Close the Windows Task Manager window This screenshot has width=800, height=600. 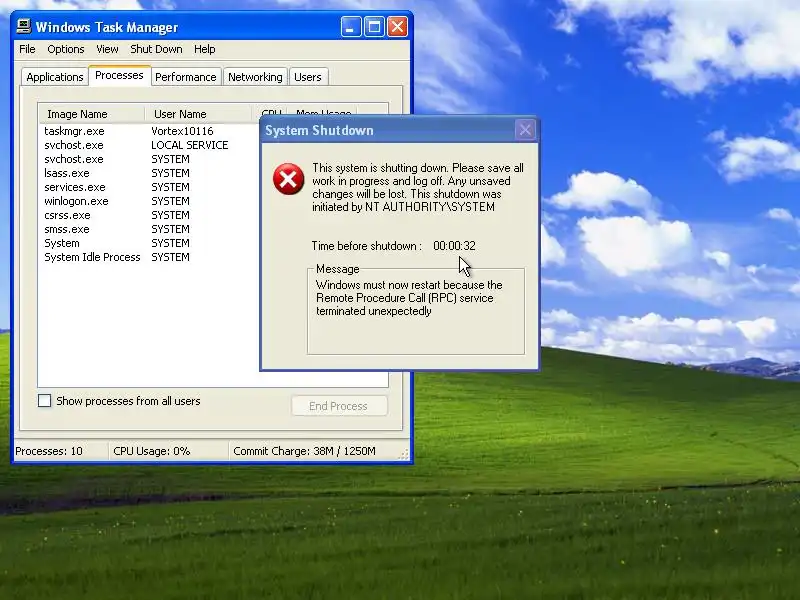[x=397, y=27]
